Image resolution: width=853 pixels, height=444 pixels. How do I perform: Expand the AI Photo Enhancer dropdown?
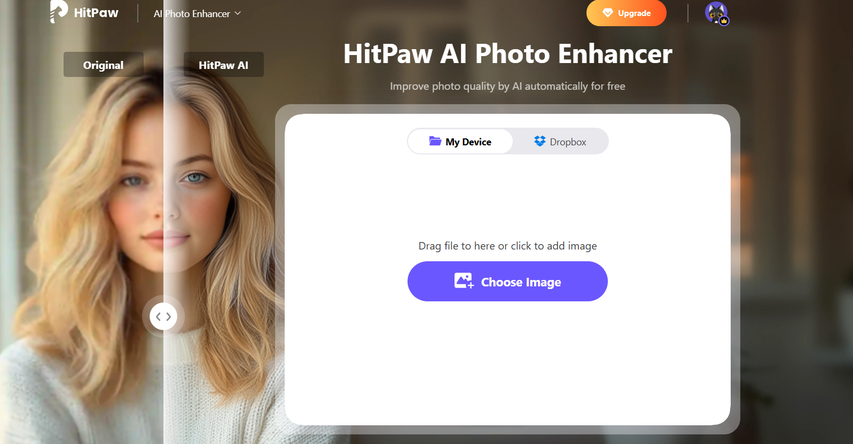click(x=197, y=14)
